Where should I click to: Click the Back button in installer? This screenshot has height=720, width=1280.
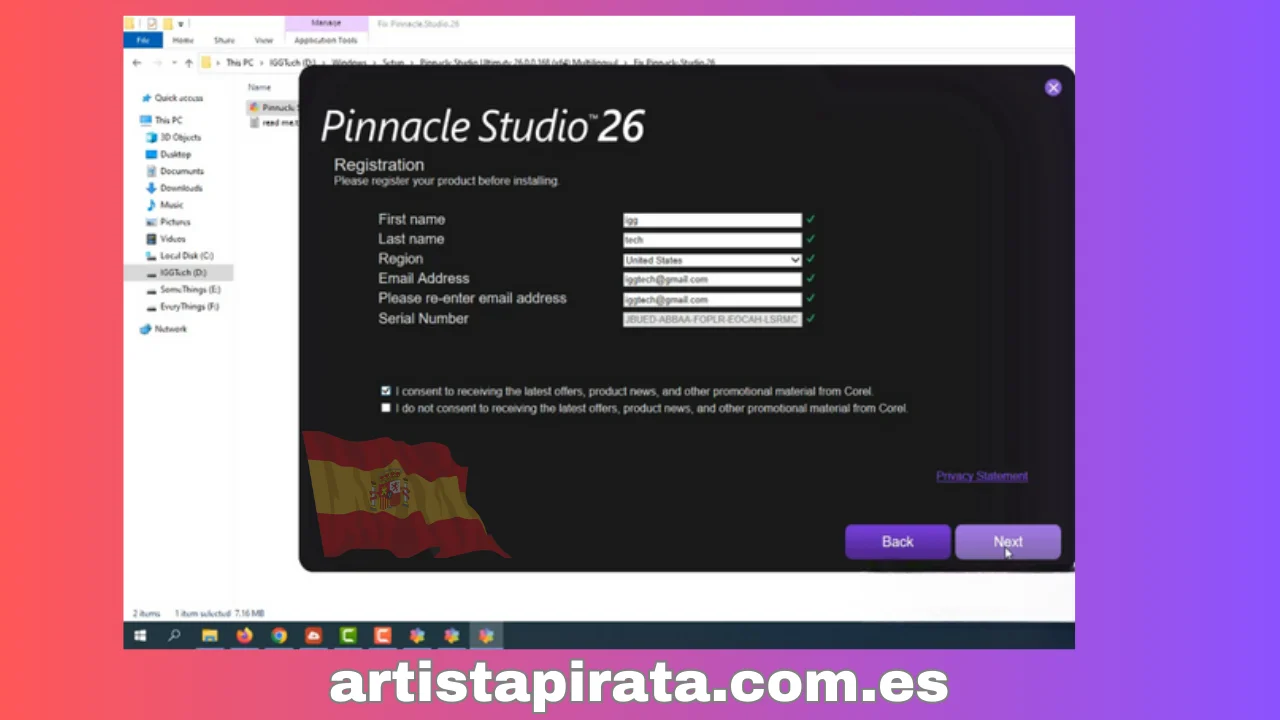point(898,542)
